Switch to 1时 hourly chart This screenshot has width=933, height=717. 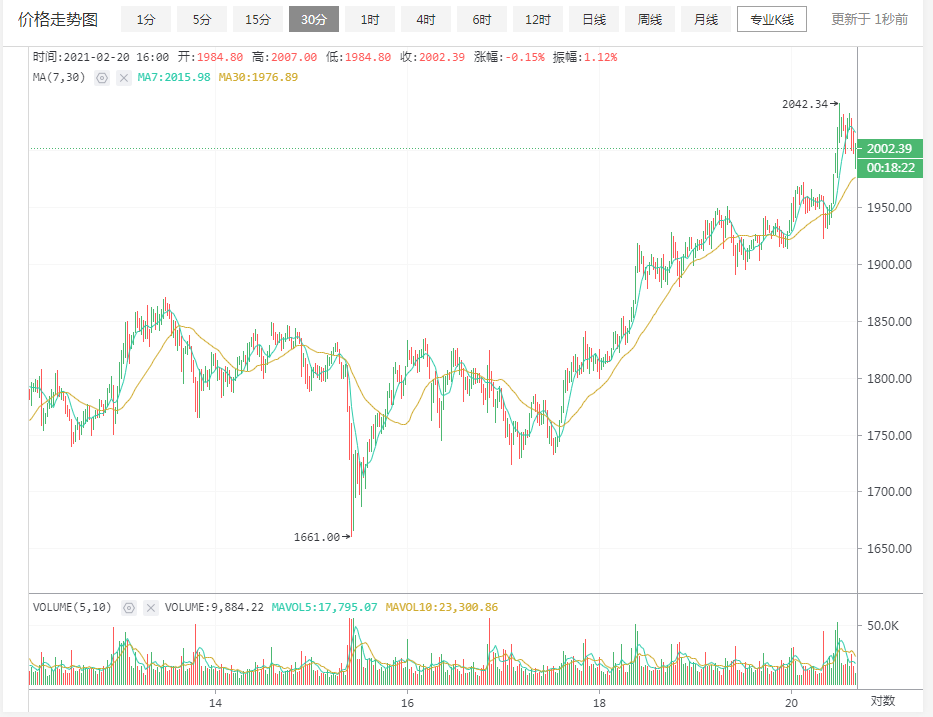(x=370, y=19)
